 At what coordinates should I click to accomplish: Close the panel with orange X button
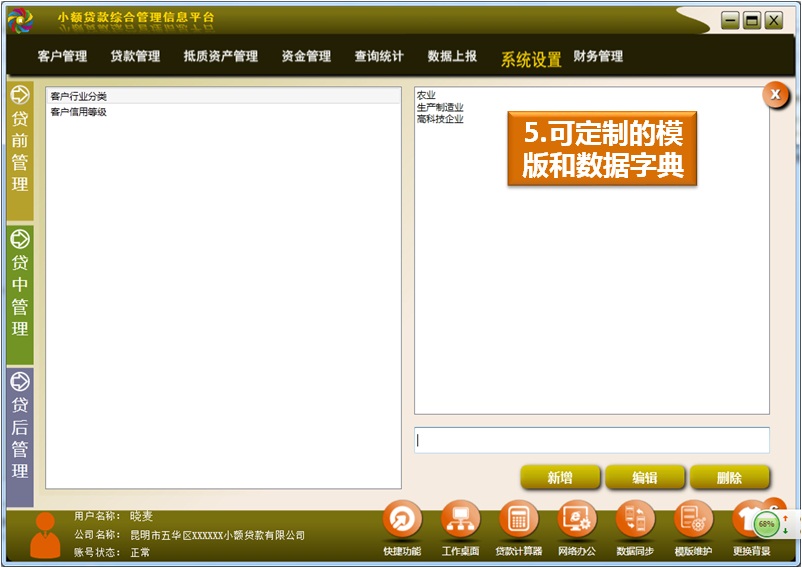click(775, 95)
